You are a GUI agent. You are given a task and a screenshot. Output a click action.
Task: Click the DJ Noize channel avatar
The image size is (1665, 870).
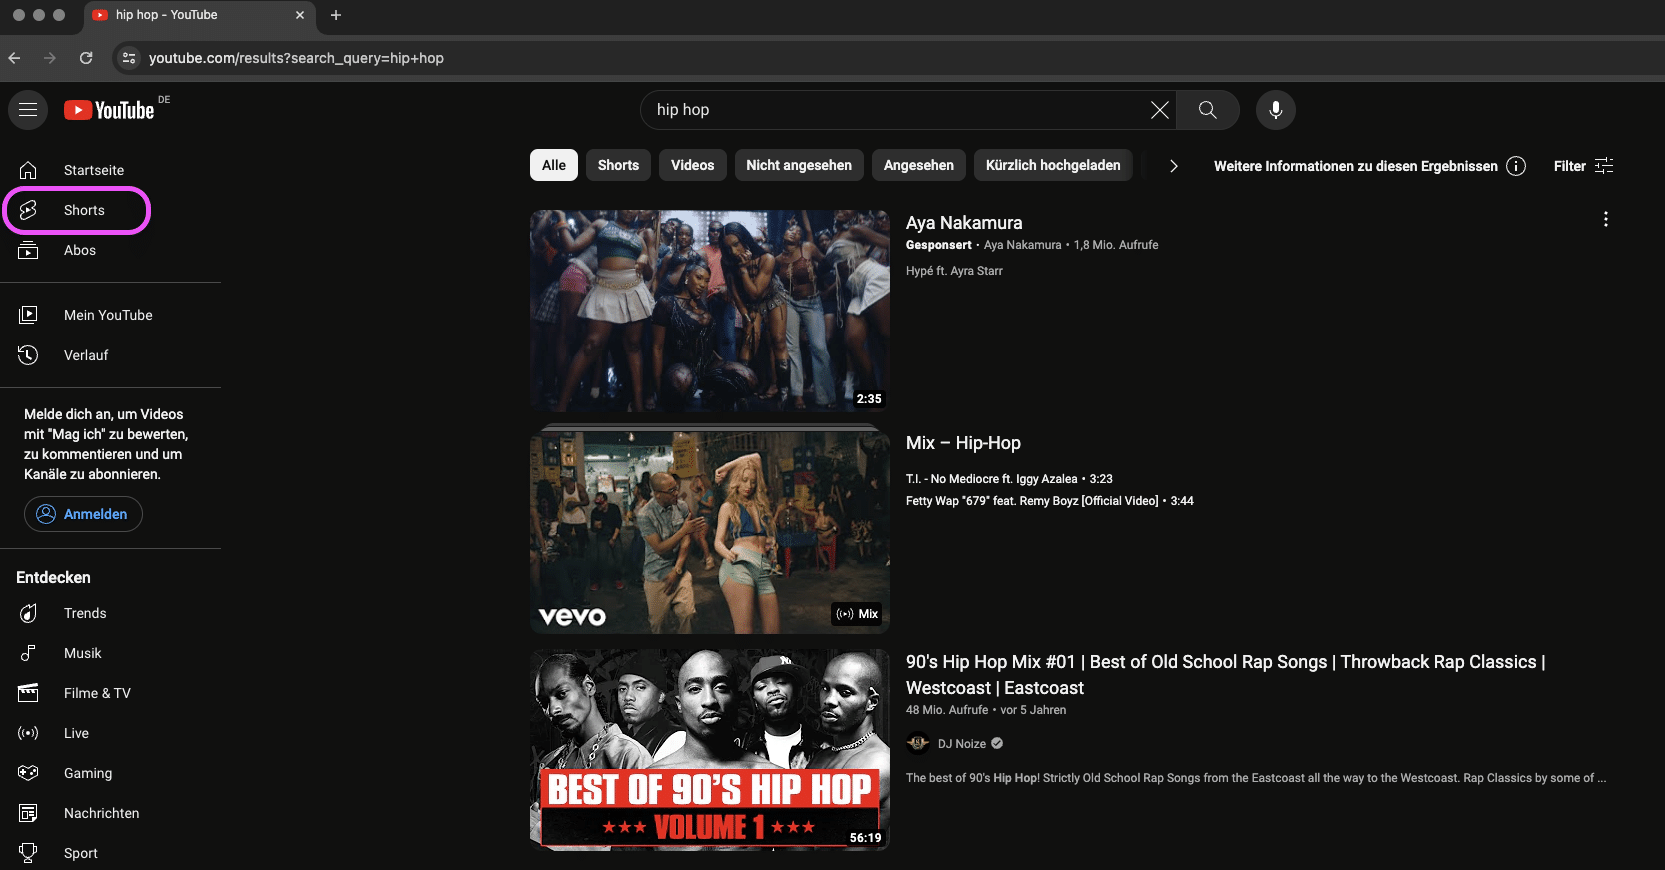917,743
